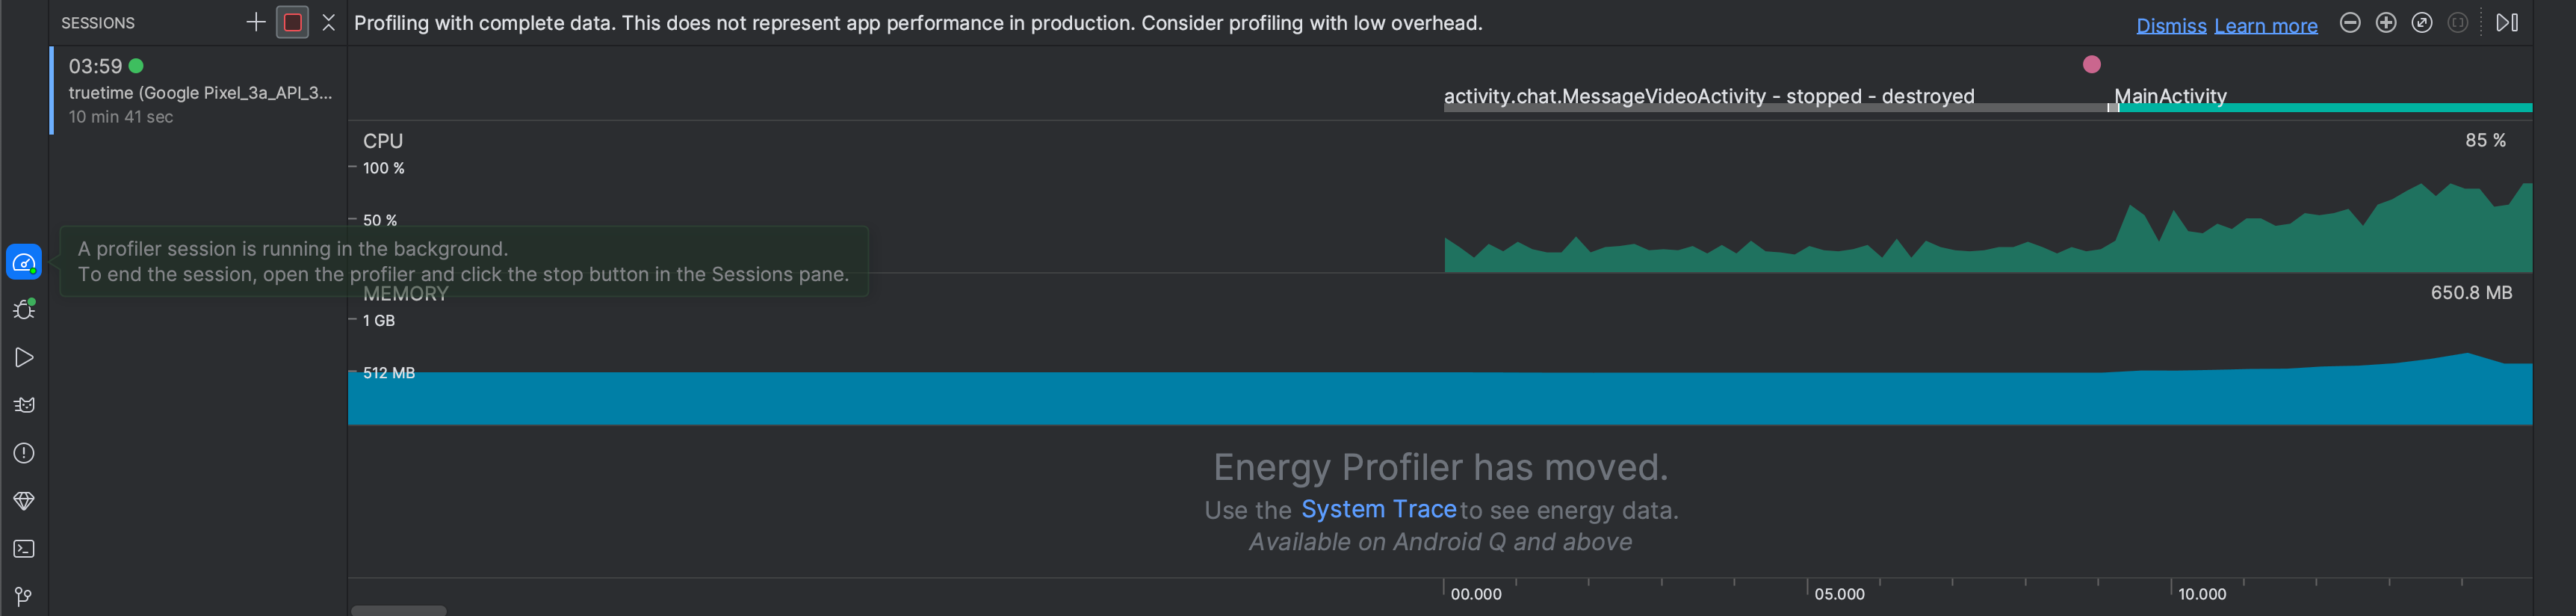2576x616 pixels.
Task: Close the Sessions pane
Action: [328, 22]
